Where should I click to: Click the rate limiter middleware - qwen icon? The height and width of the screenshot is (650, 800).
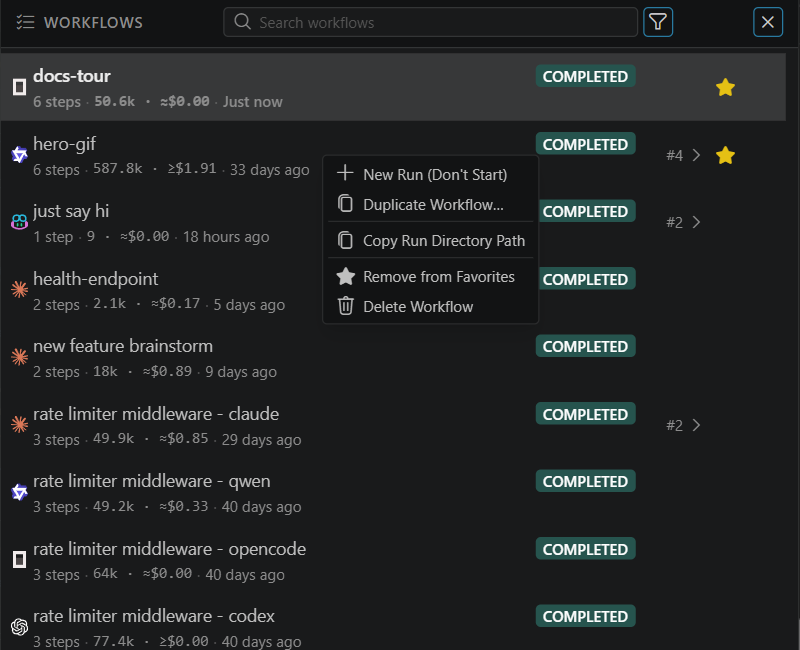pyautogui.click(x=19, y=492)
